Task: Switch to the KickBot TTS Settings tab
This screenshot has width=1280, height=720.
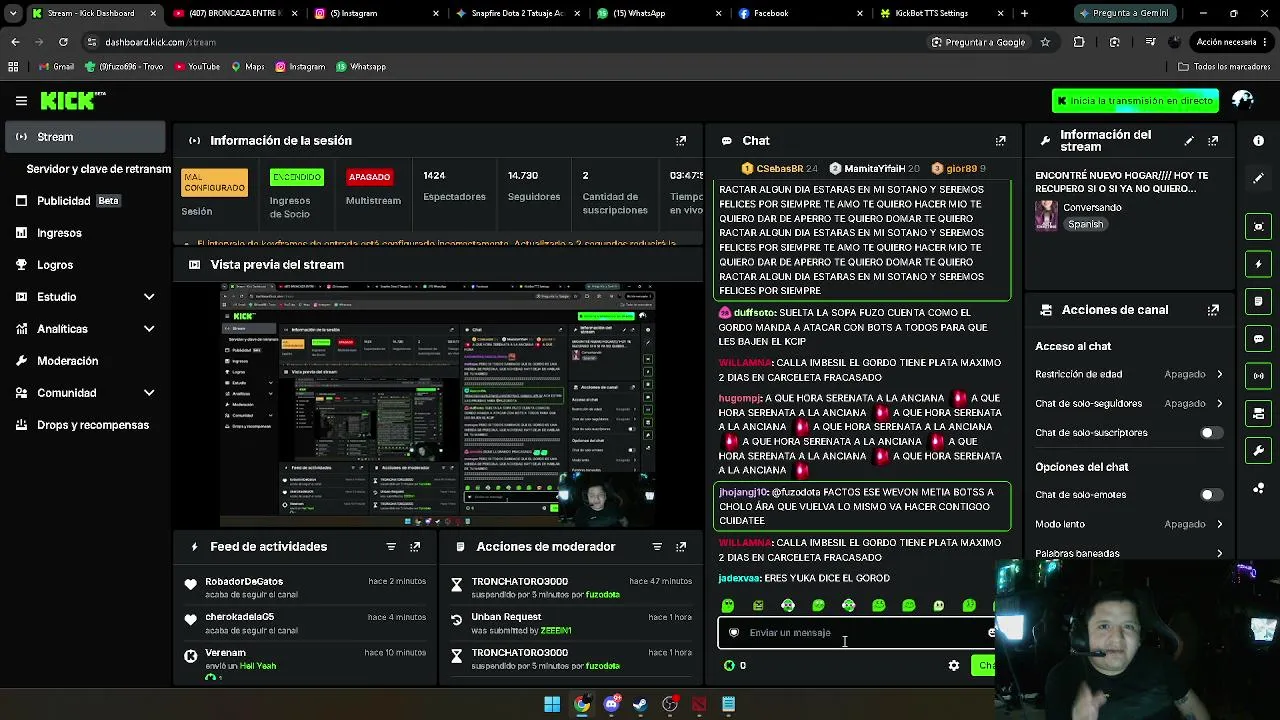Action: coord(941,14)
